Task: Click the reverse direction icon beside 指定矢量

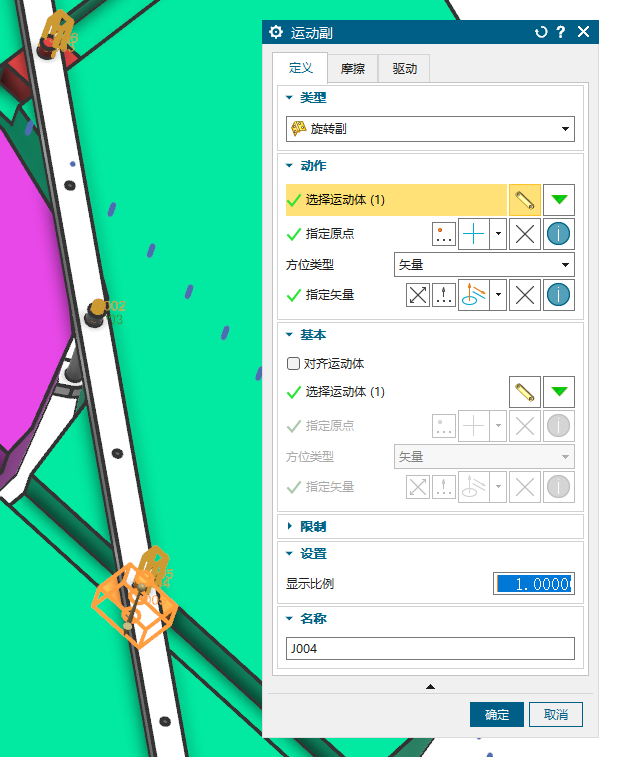Action: [418, 295]
